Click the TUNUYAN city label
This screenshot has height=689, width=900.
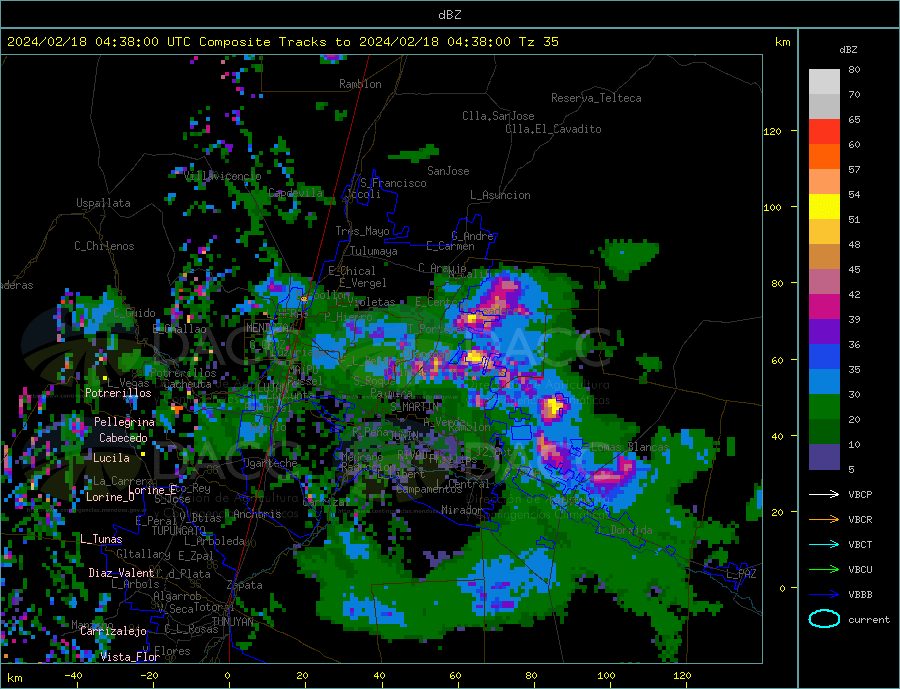point(232,622)
